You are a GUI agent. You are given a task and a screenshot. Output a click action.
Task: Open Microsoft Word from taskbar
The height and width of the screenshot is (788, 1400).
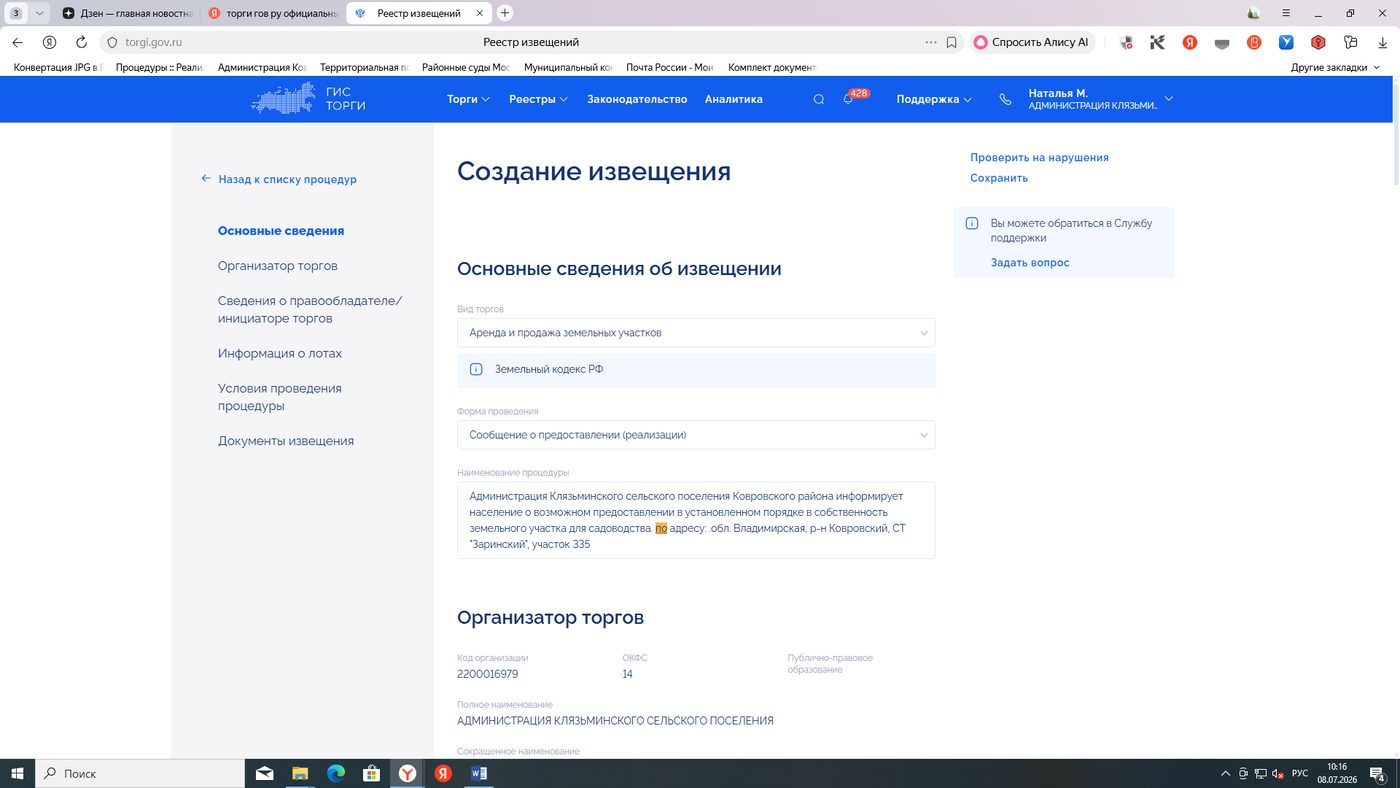click(x=478, y=773)
